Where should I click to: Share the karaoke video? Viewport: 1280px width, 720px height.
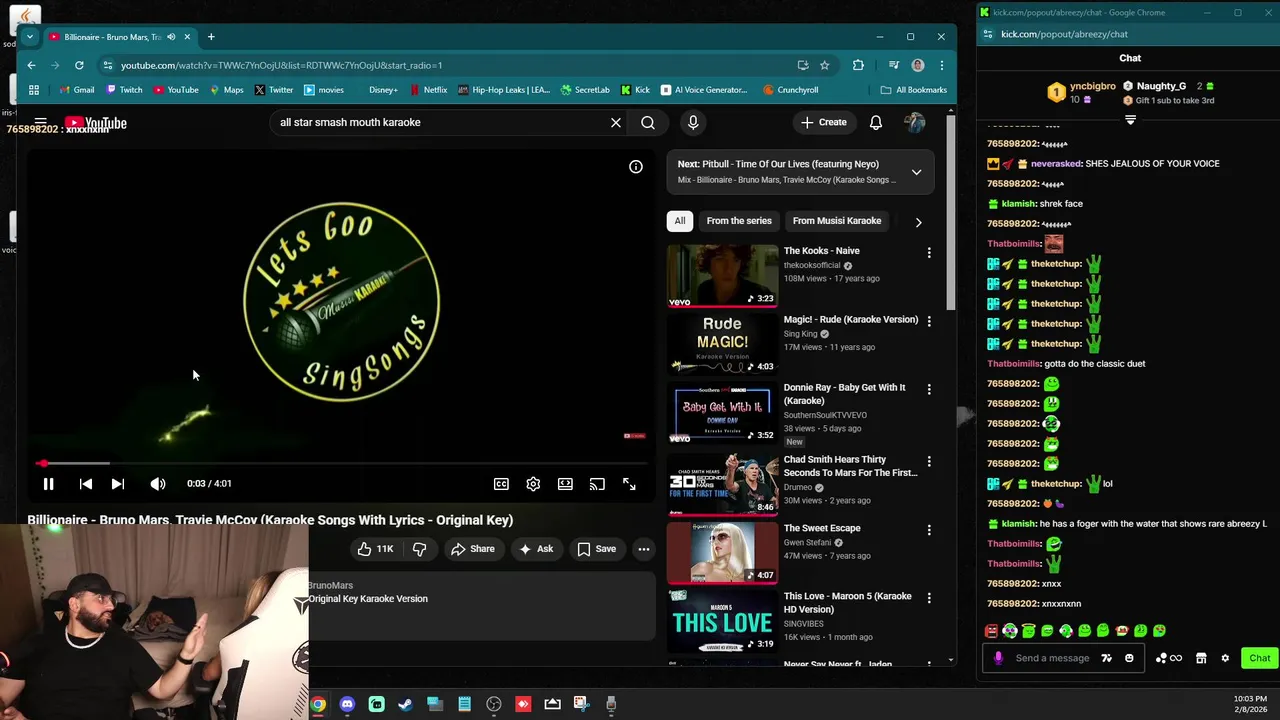(473, 549)
